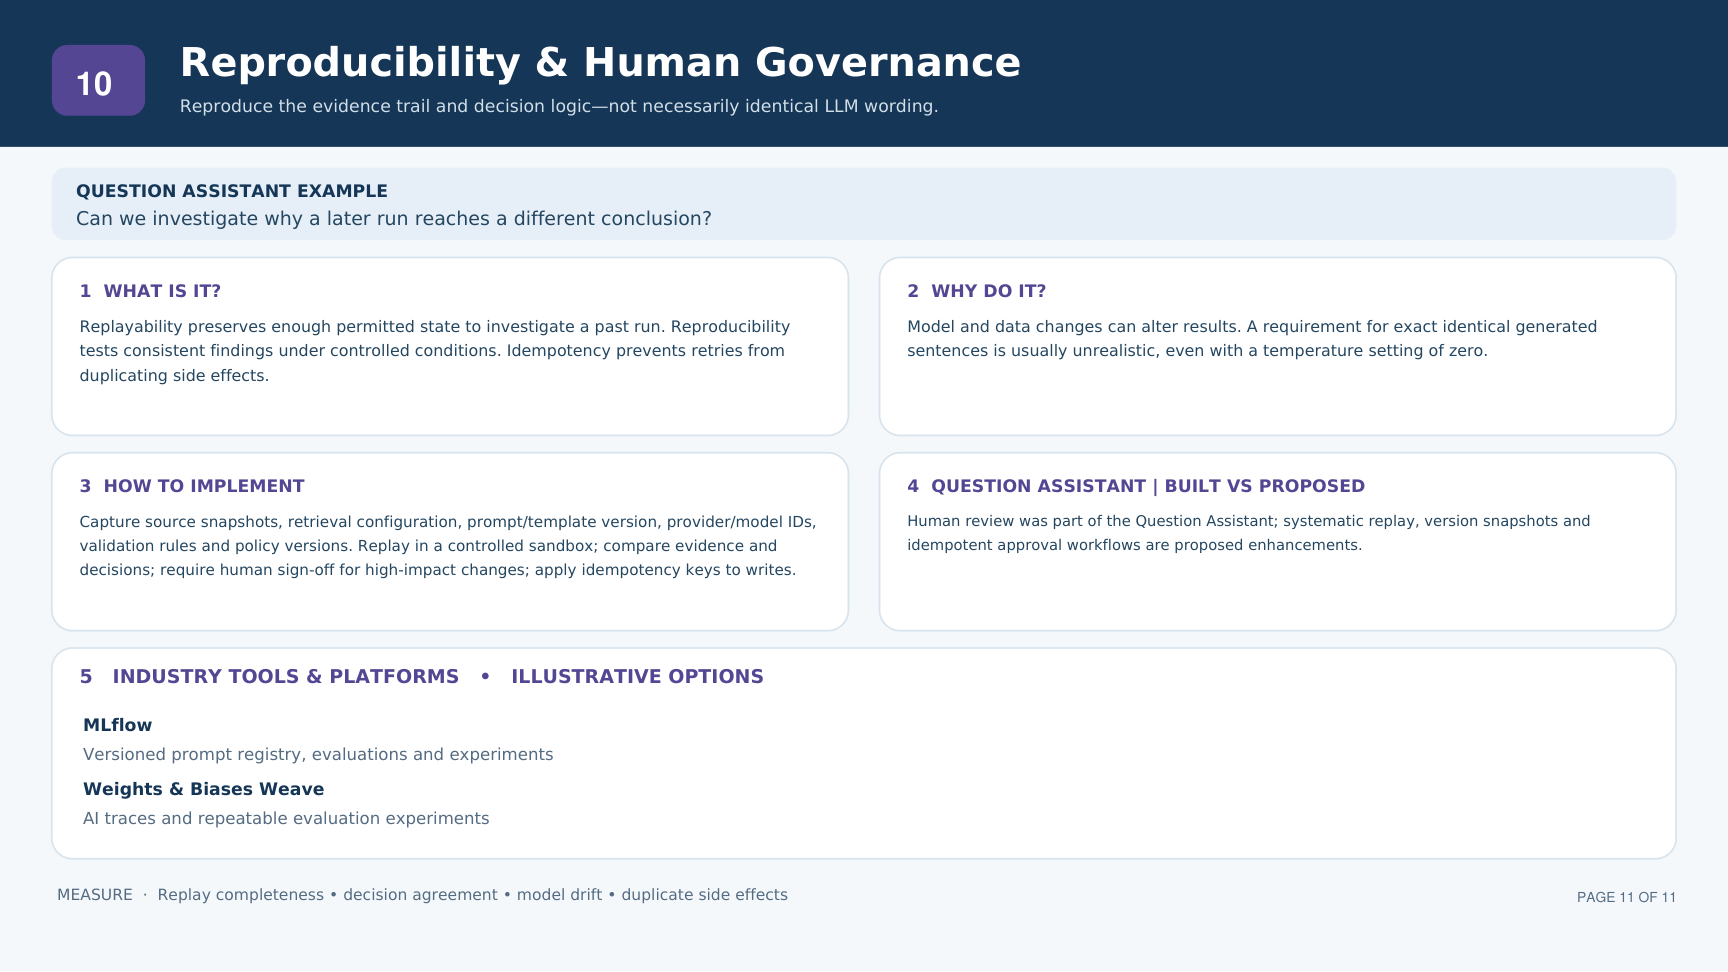1728x972 pixels.
Task: Select the QUESTION ASSISTANT EXAMPLE heading
Action: pyautogui.click(x=232, y=191)
